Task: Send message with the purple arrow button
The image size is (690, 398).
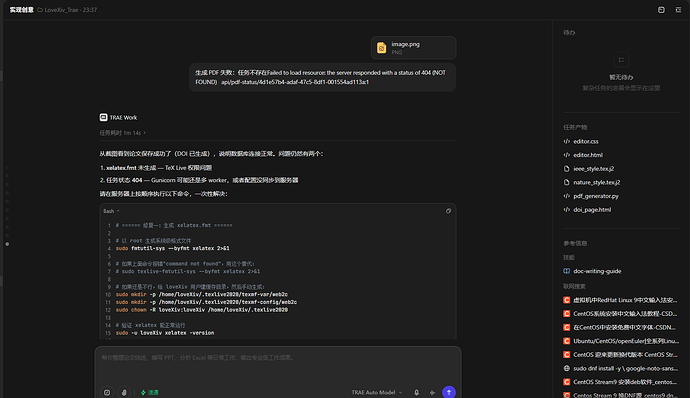Action: [449, 392]
